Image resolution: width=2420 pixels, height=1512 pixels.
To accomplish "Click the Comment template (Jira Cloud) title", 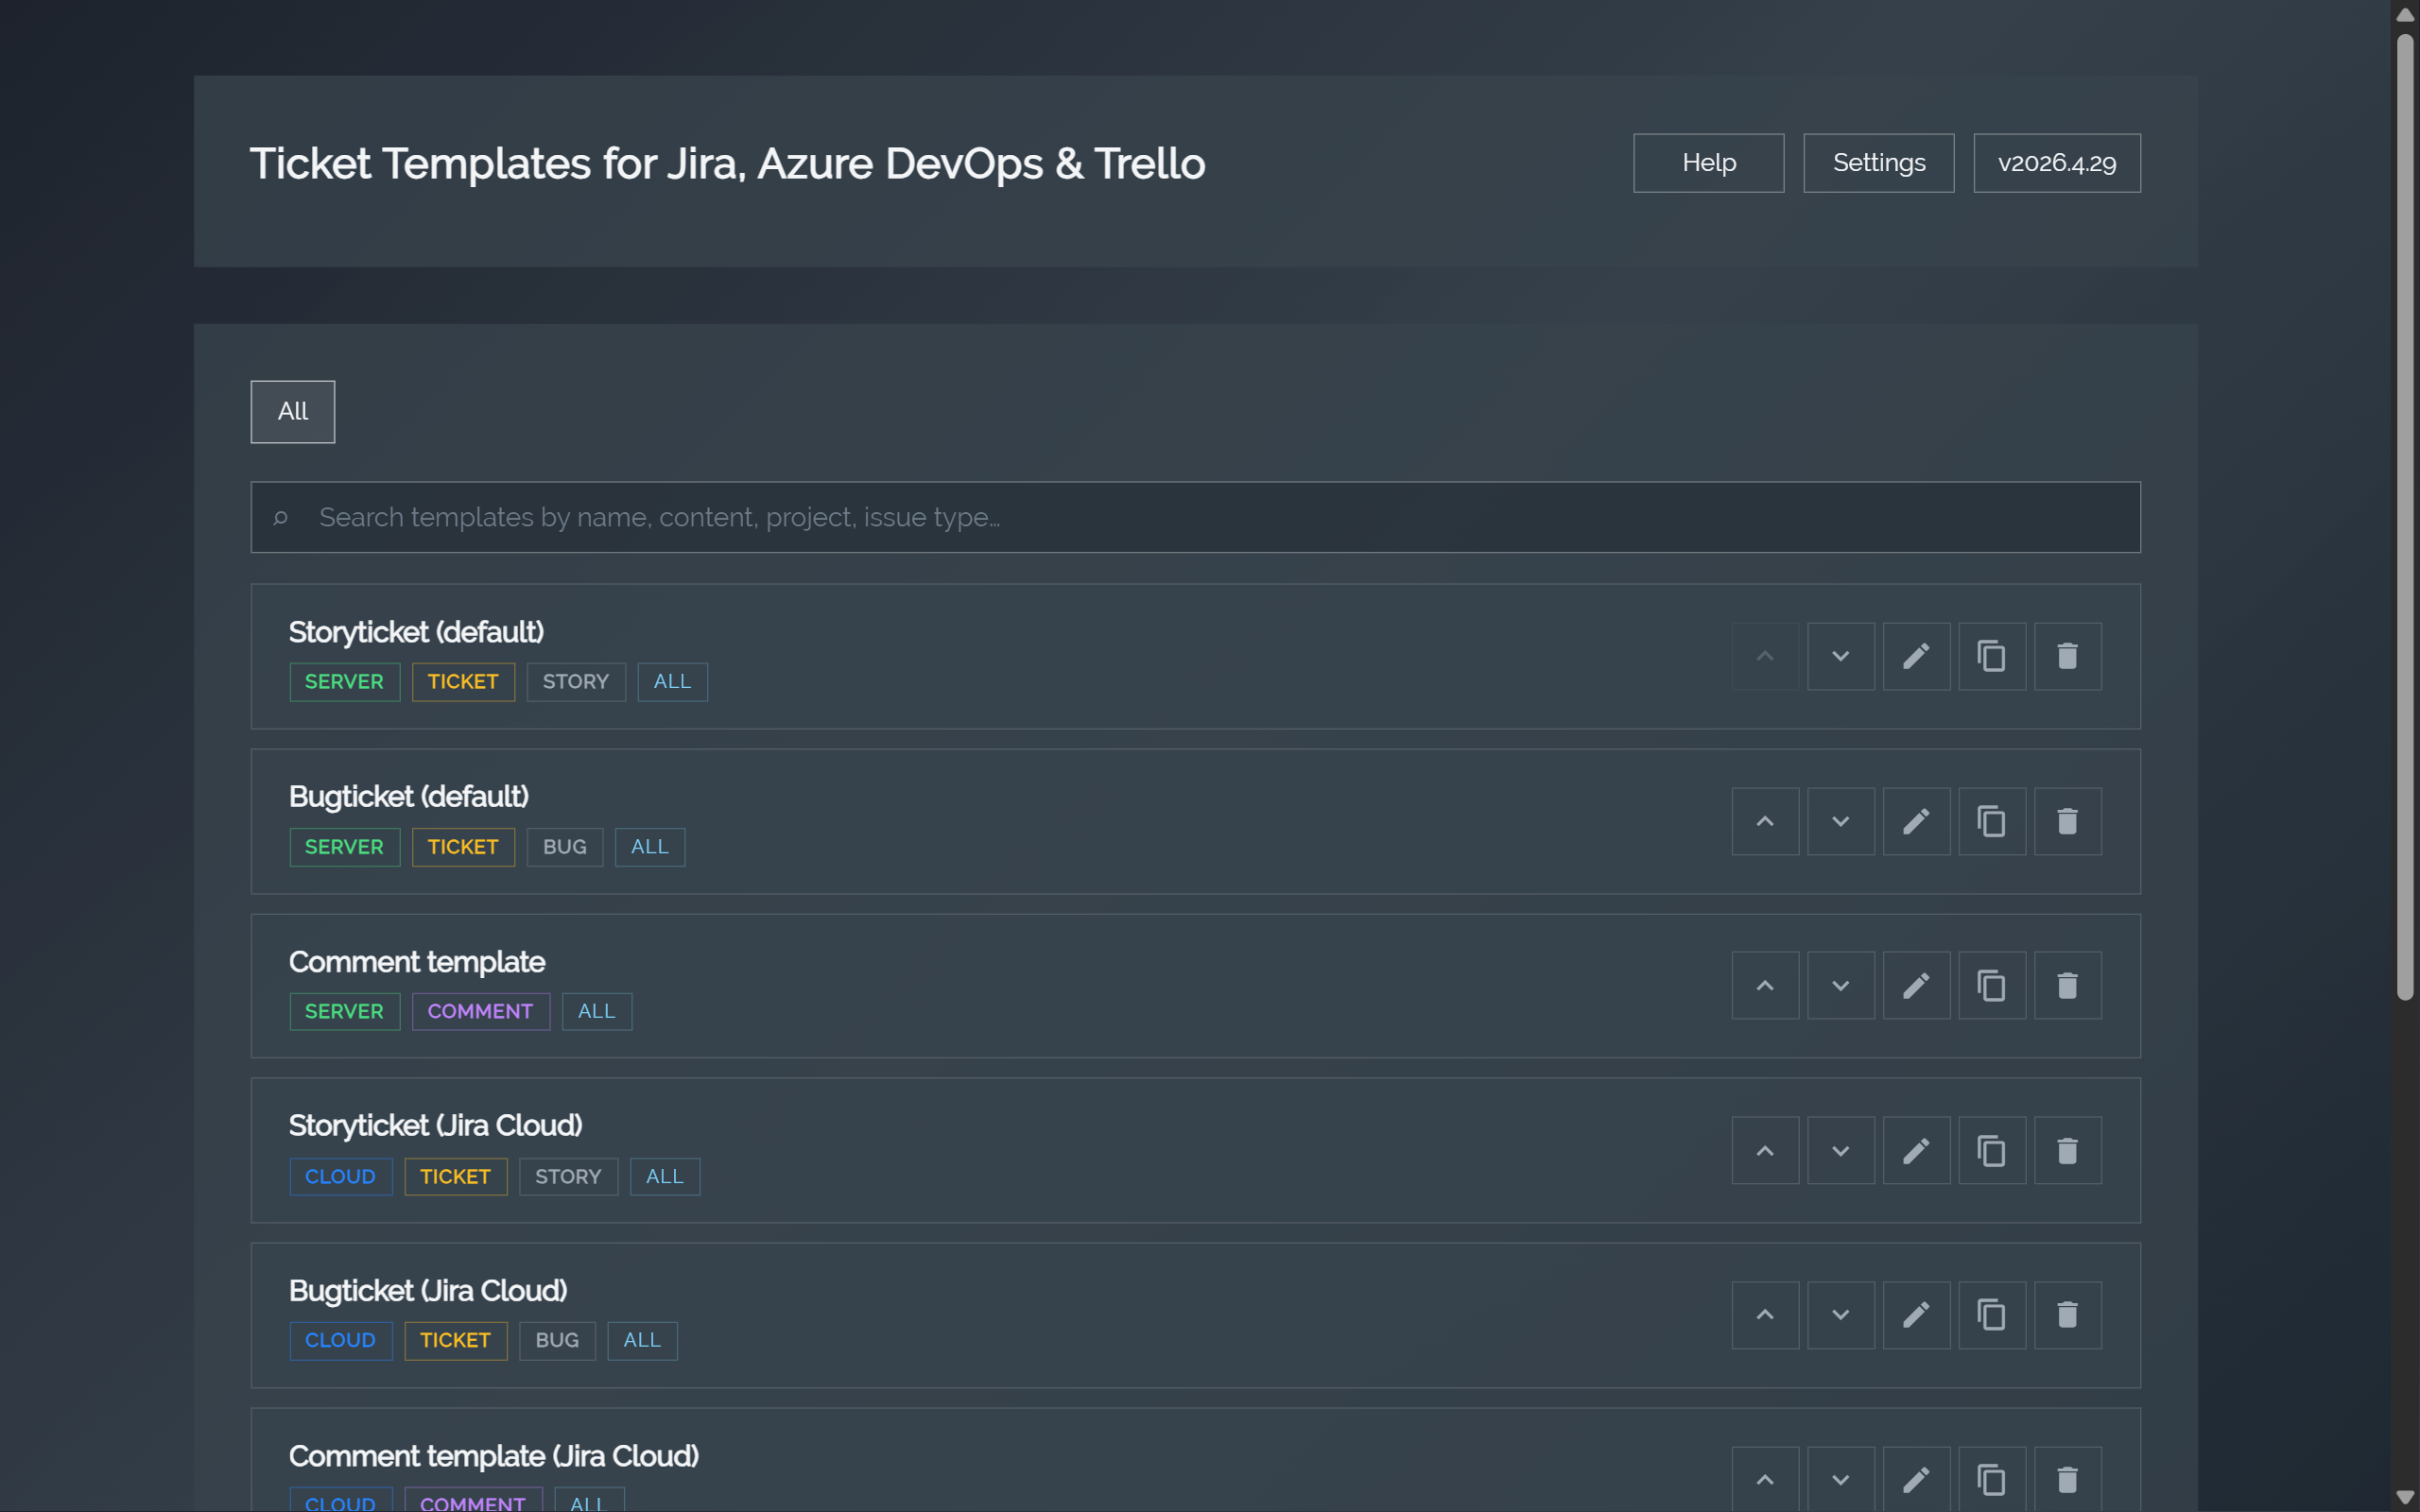I will click(493, 1456).
